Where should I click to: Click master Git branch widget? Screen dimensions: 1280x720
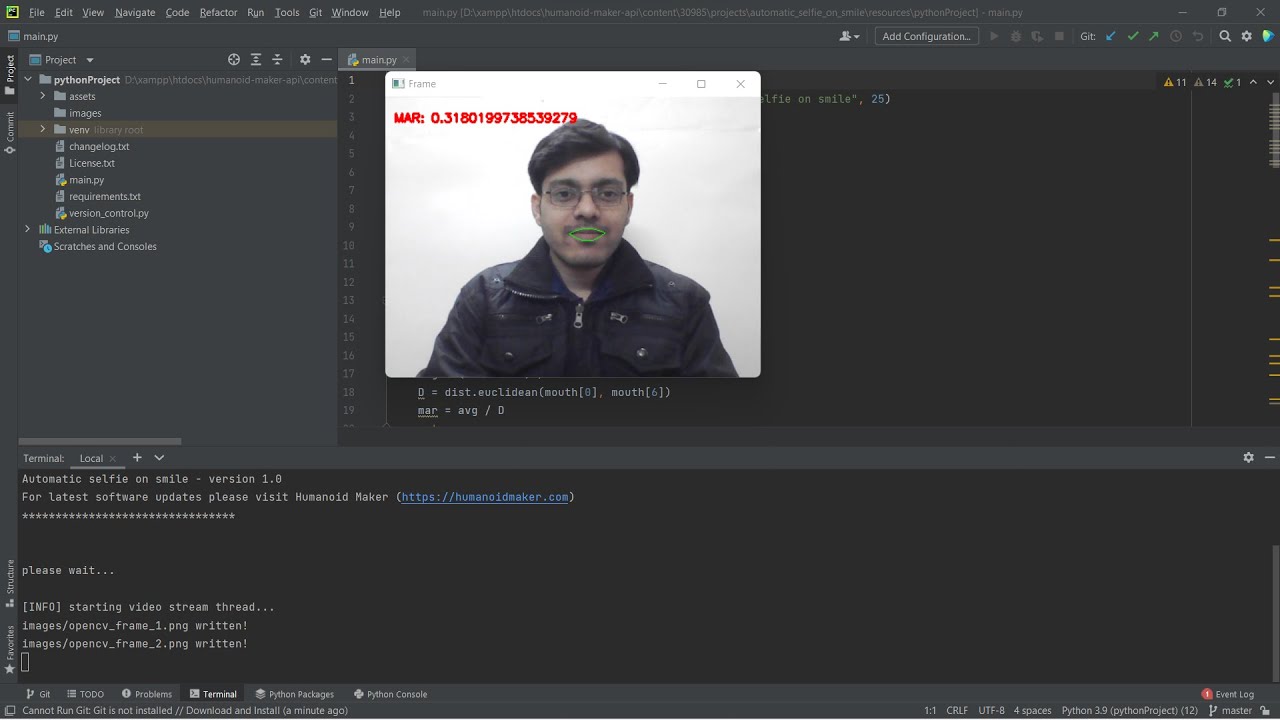coord(1230,711)
